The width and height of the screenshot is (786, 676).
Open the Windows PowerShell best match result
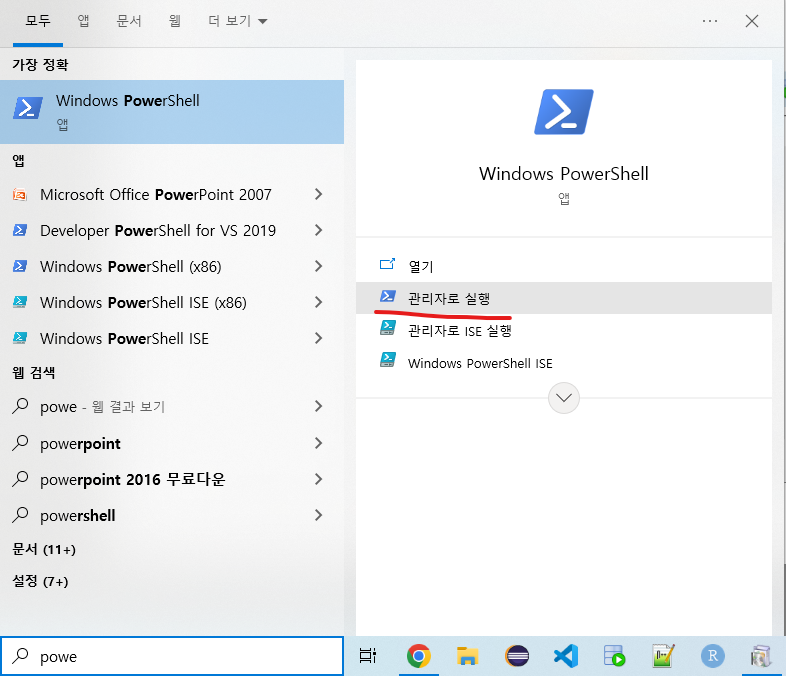[x=172, y=112]
